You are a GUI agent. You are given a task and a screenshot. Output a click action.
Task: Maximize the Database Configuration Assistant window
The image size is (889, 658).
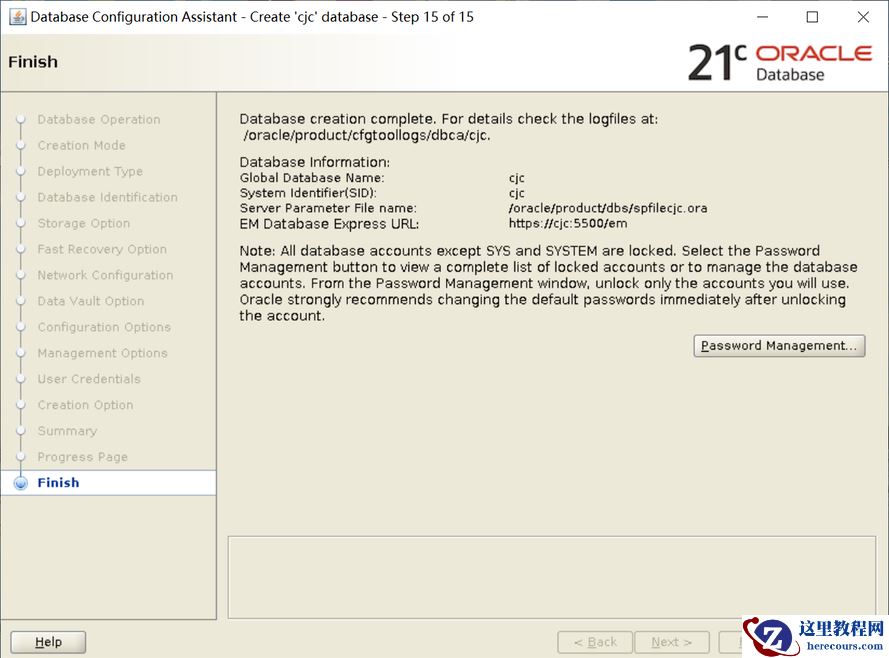(812, 17)
